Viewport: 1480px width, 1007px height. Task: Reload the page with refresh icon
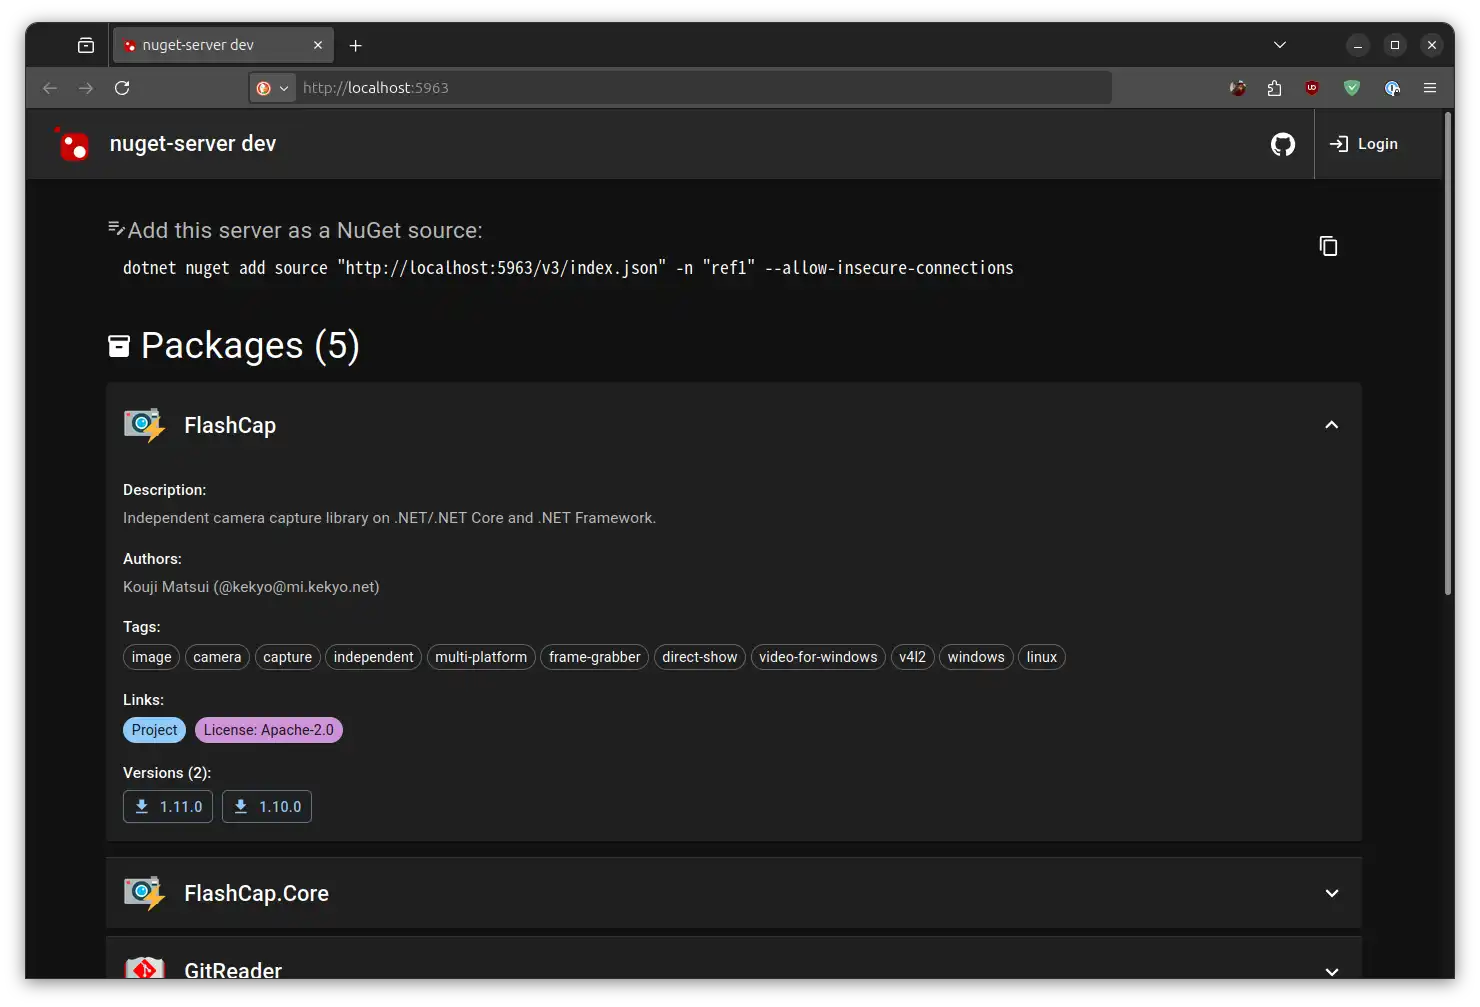pyautogui.click(x=122, y=88)
